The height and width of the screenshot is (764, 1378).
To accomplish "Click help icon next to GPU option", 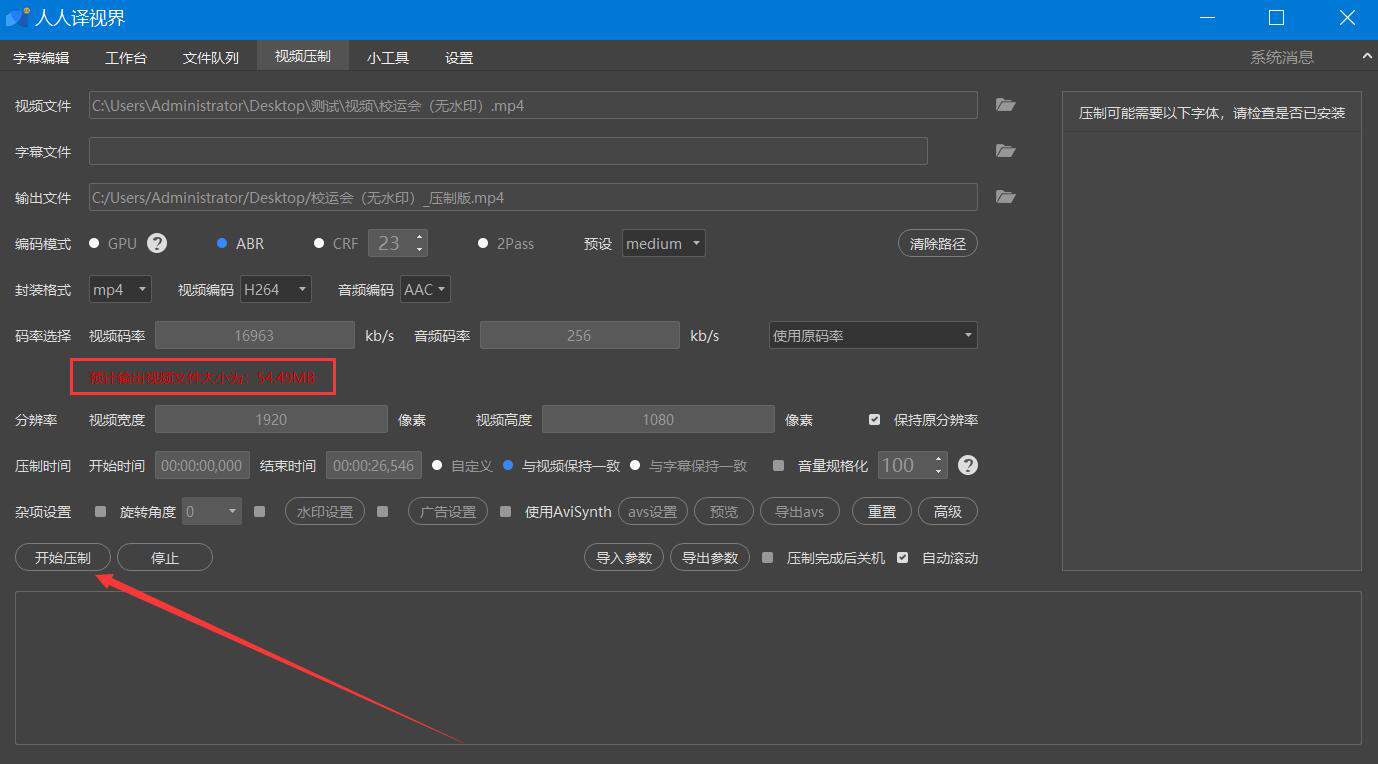I will click(x=157, y=243).
